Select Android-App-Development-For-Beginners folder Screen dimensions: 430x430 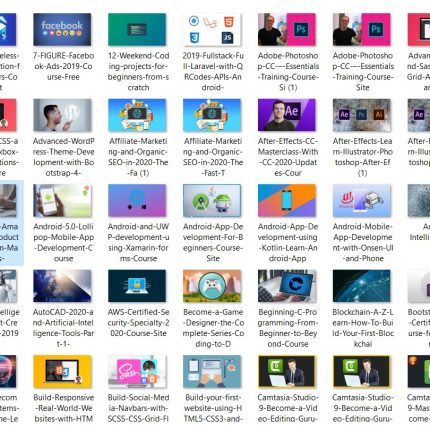[212, 200]
